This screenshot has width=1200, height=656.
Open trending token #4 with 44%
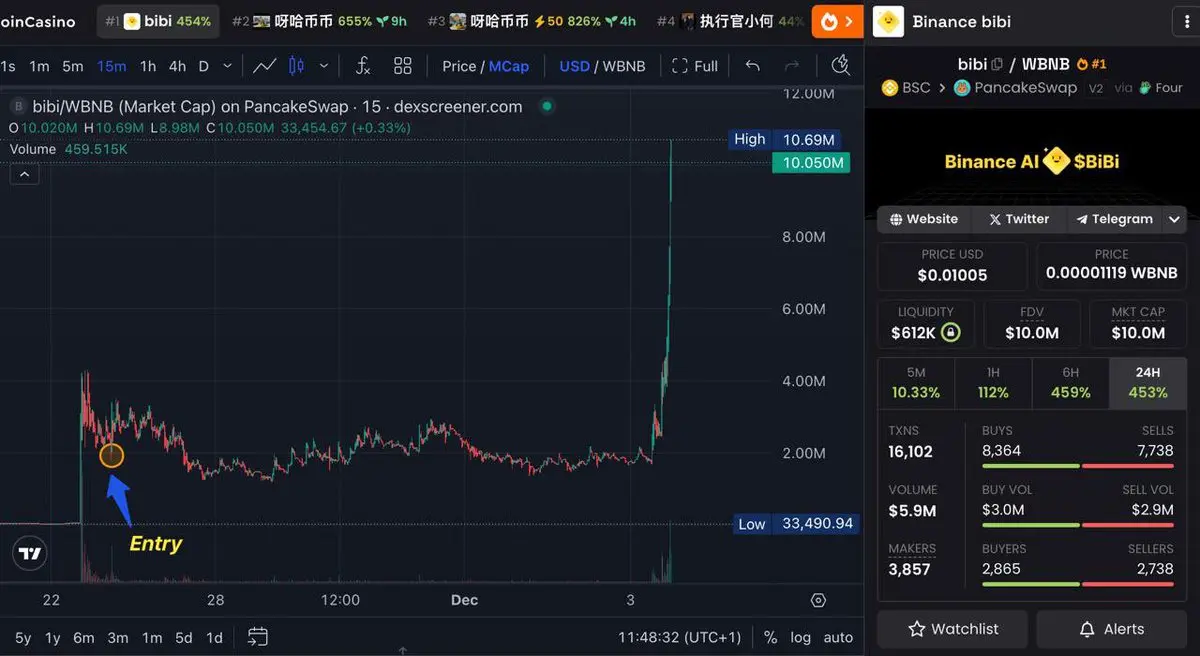pos(731,21)
